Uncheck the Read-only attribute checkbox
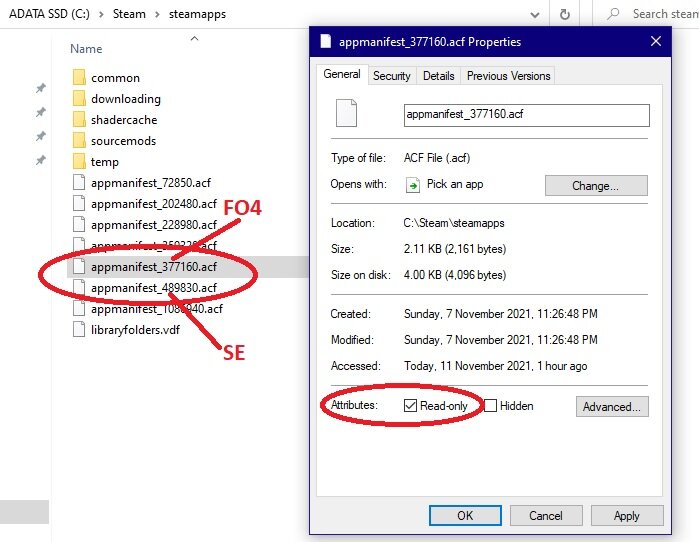 (410, 405)
